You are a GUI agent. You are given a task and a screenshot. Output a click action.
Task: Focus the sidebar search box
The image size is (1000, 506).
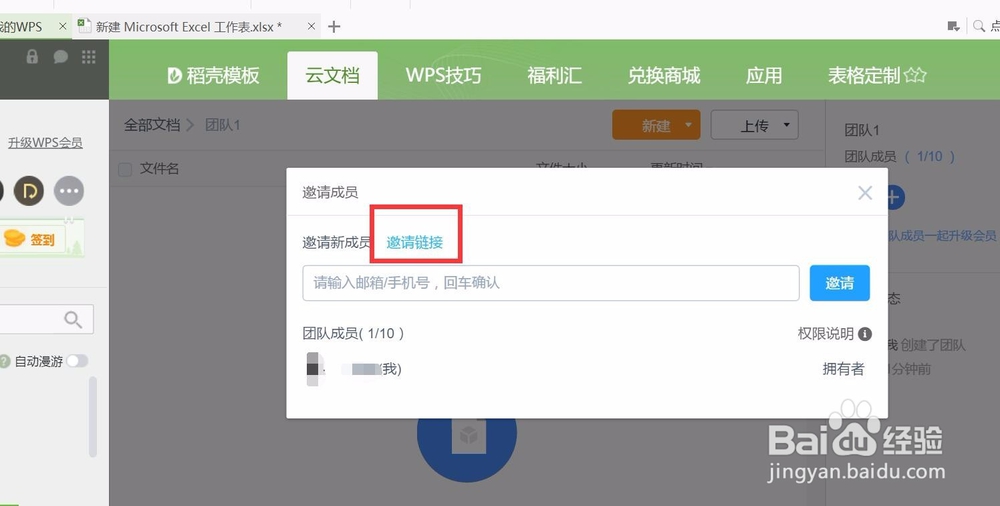[45, 319]
